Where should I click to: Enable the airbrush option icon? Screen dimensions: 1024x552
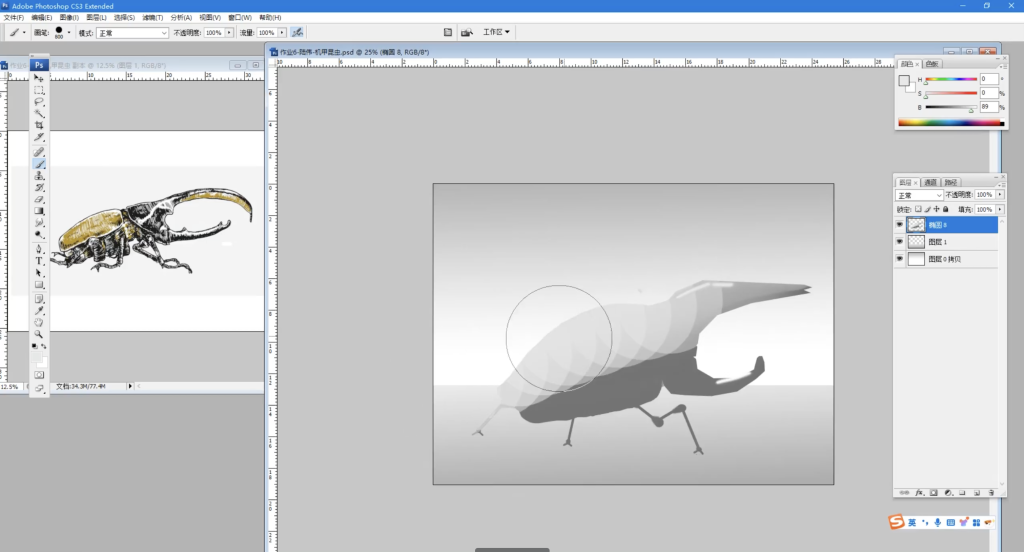[x=297, y=32]
